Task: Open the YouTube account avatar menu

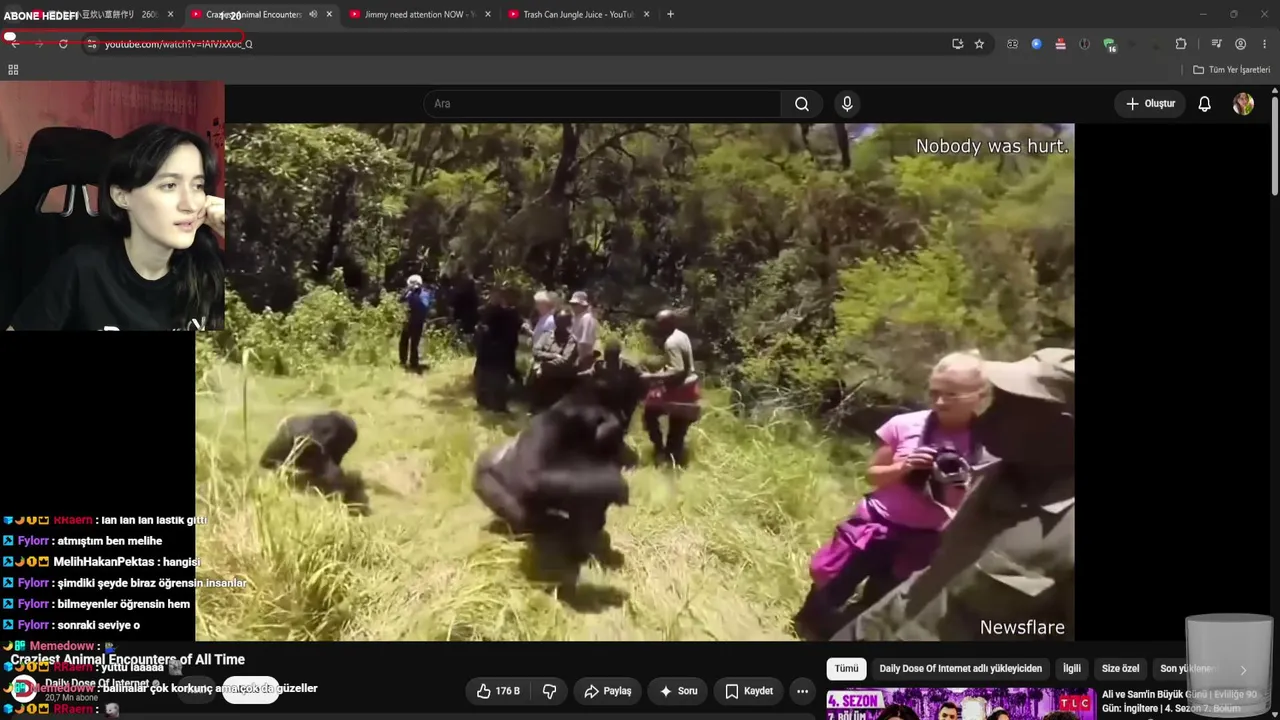Action: click(1243, 104)
